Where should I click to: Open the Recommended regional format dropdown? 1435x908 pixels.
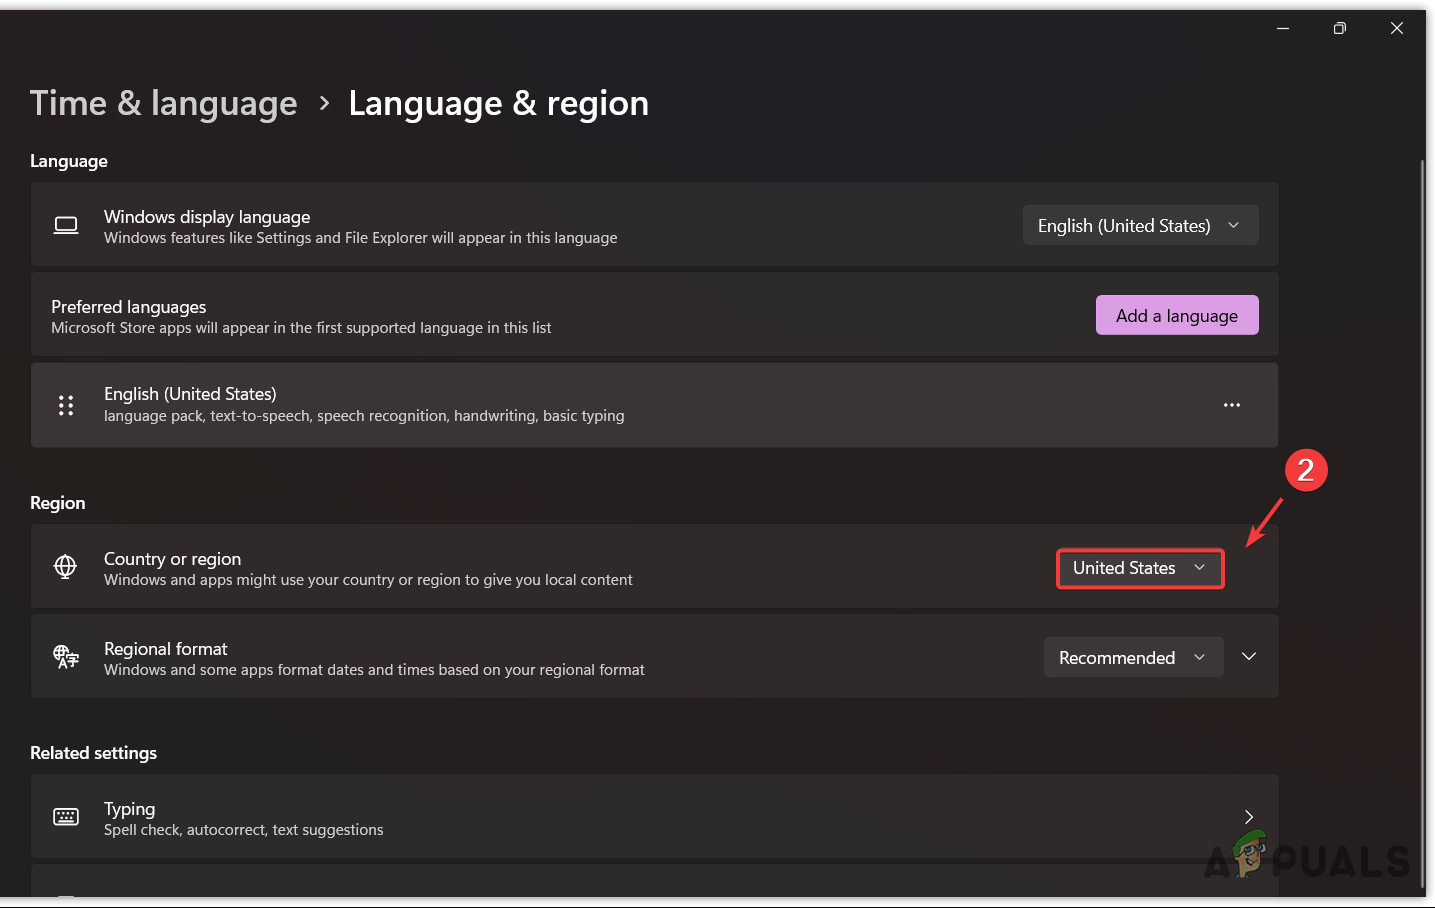(x=1133, y=657)
